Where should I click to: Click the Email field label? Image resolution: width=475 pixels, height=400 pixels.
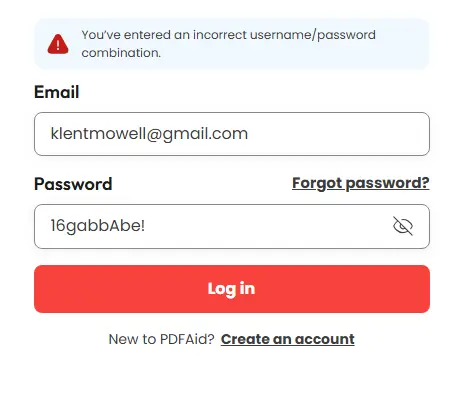point(57,92)
